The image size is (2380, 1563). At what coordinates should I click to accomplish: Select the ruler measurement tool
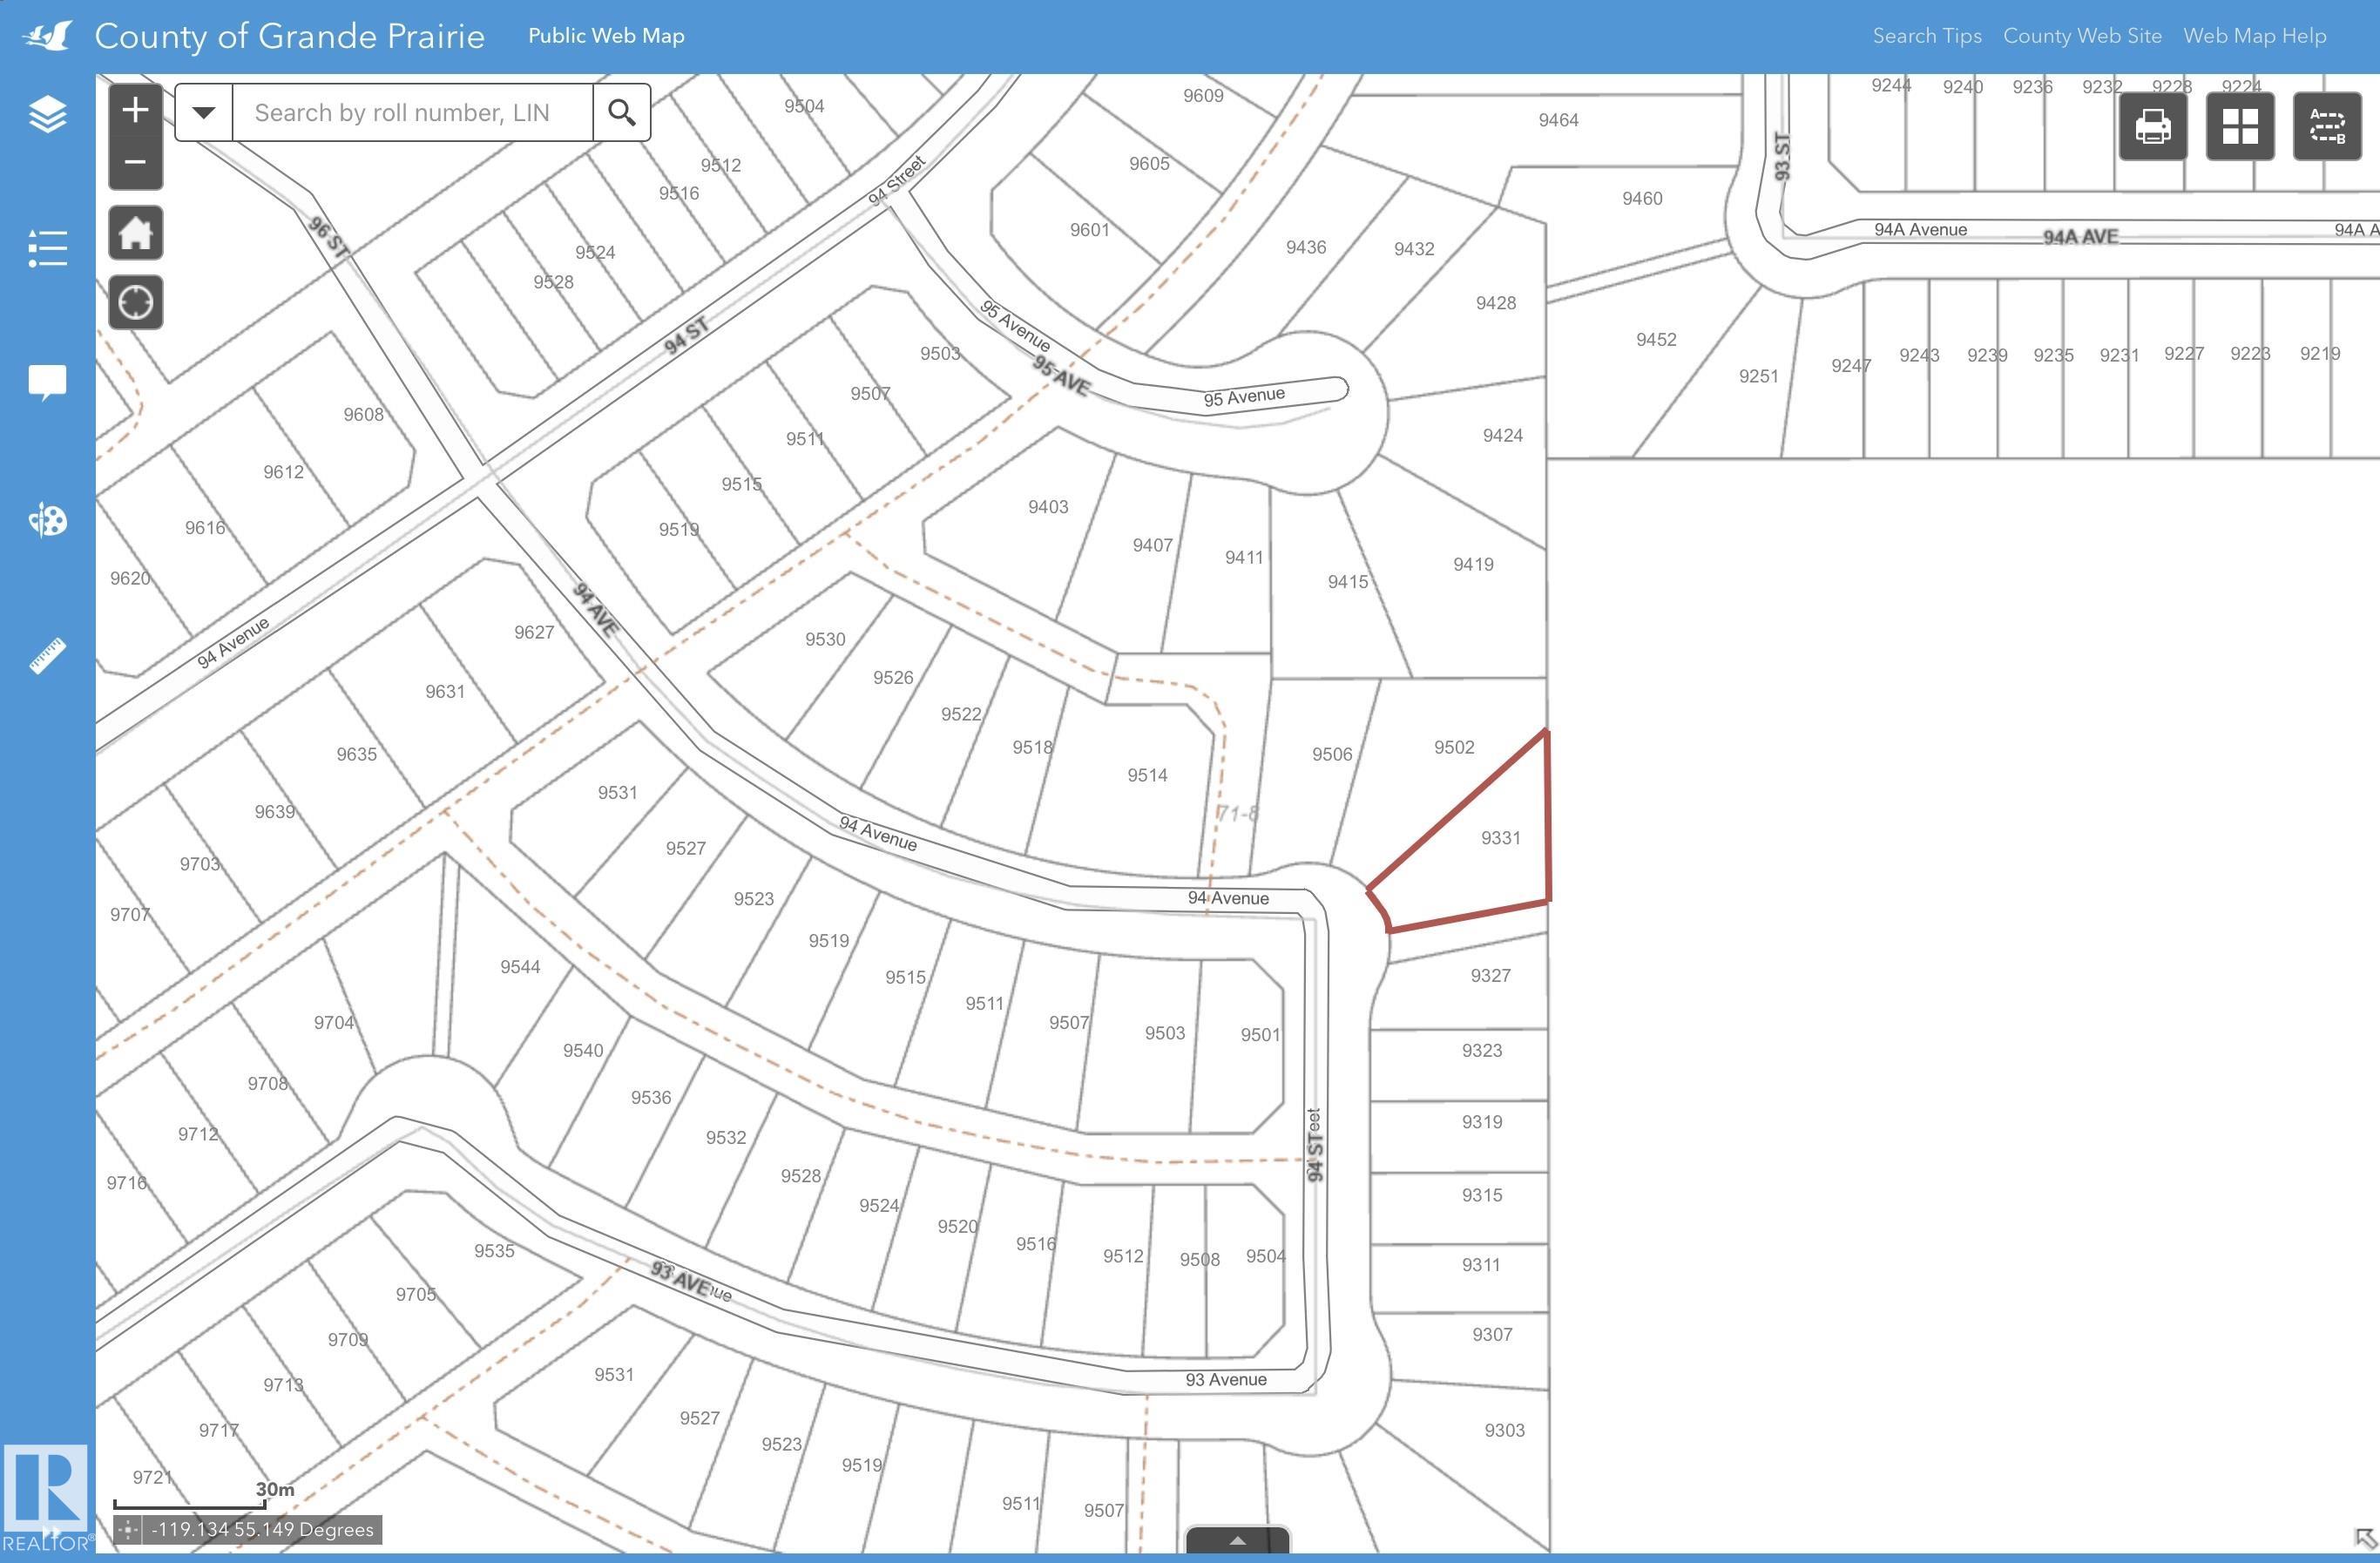47,656
